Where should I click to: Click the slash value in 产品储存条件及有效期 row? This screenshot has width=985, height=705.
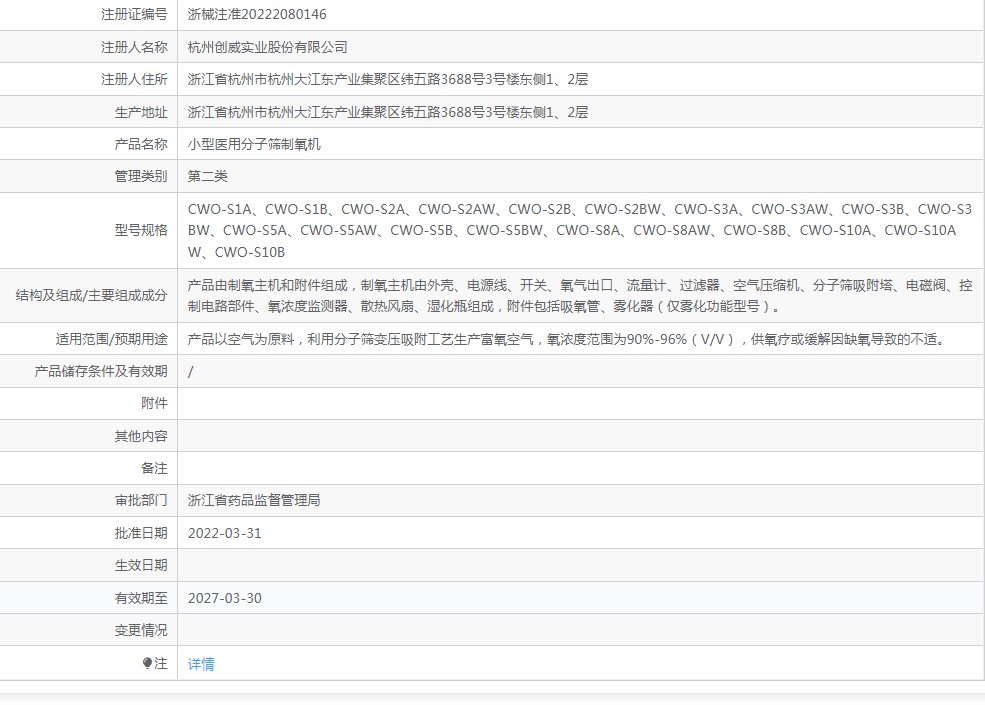coord(190,372)
